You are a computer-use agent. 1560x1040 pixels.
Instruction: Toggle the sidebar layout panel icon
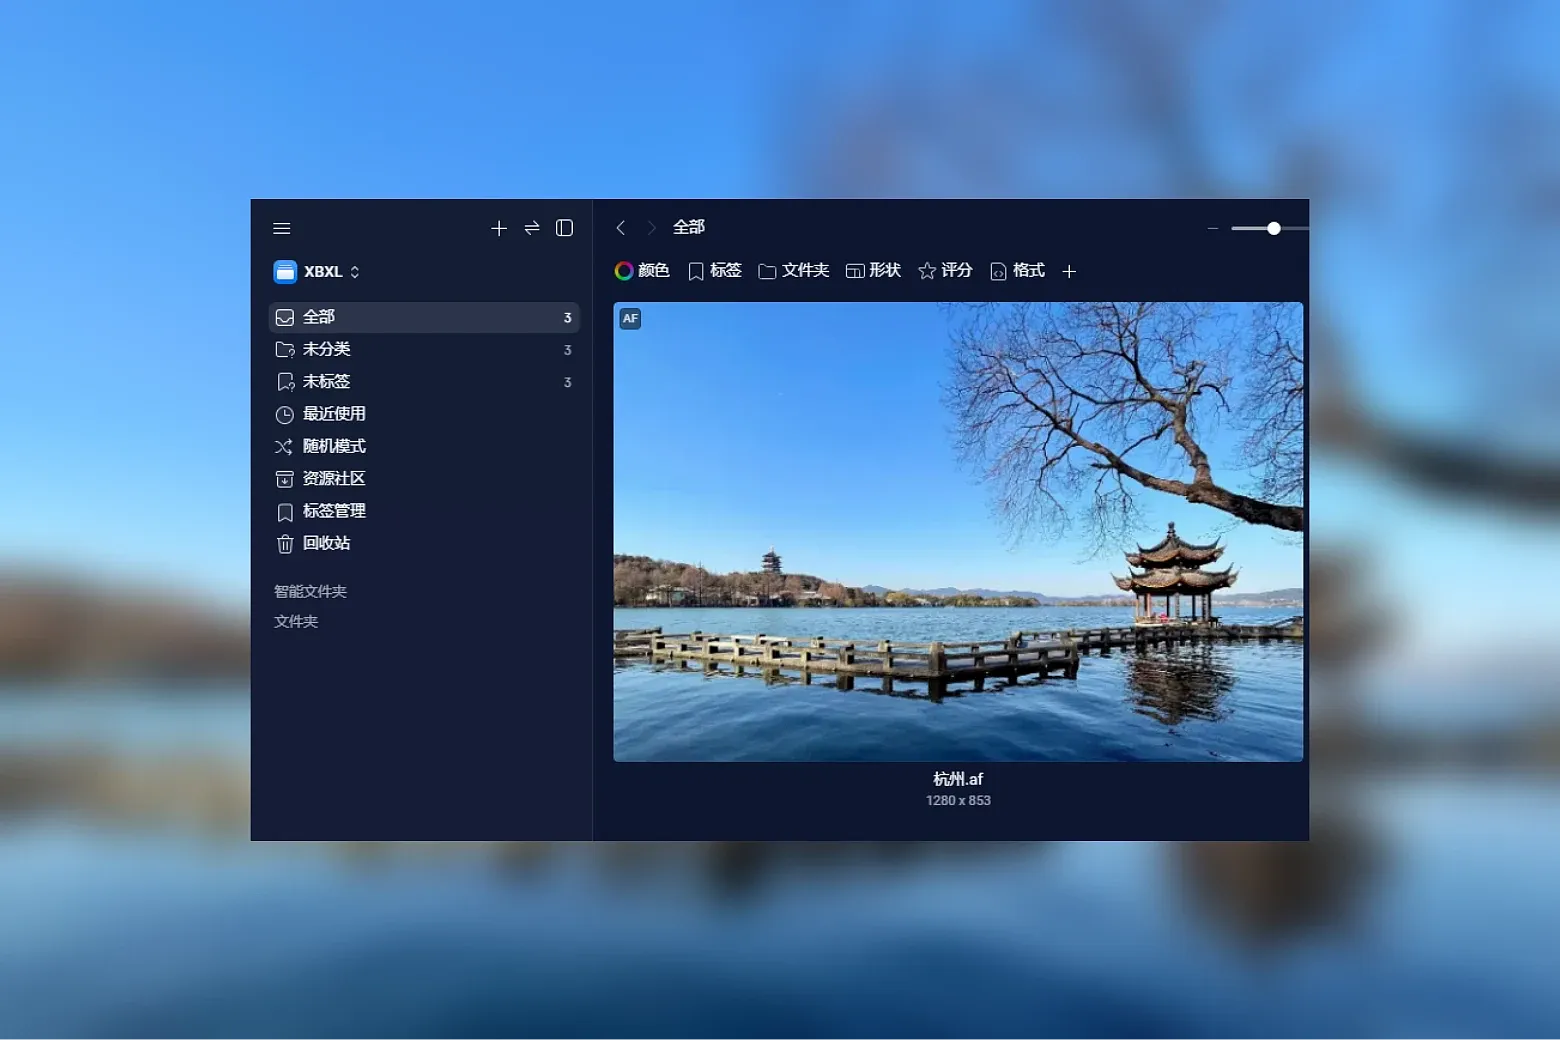click(x=565, y=229)
